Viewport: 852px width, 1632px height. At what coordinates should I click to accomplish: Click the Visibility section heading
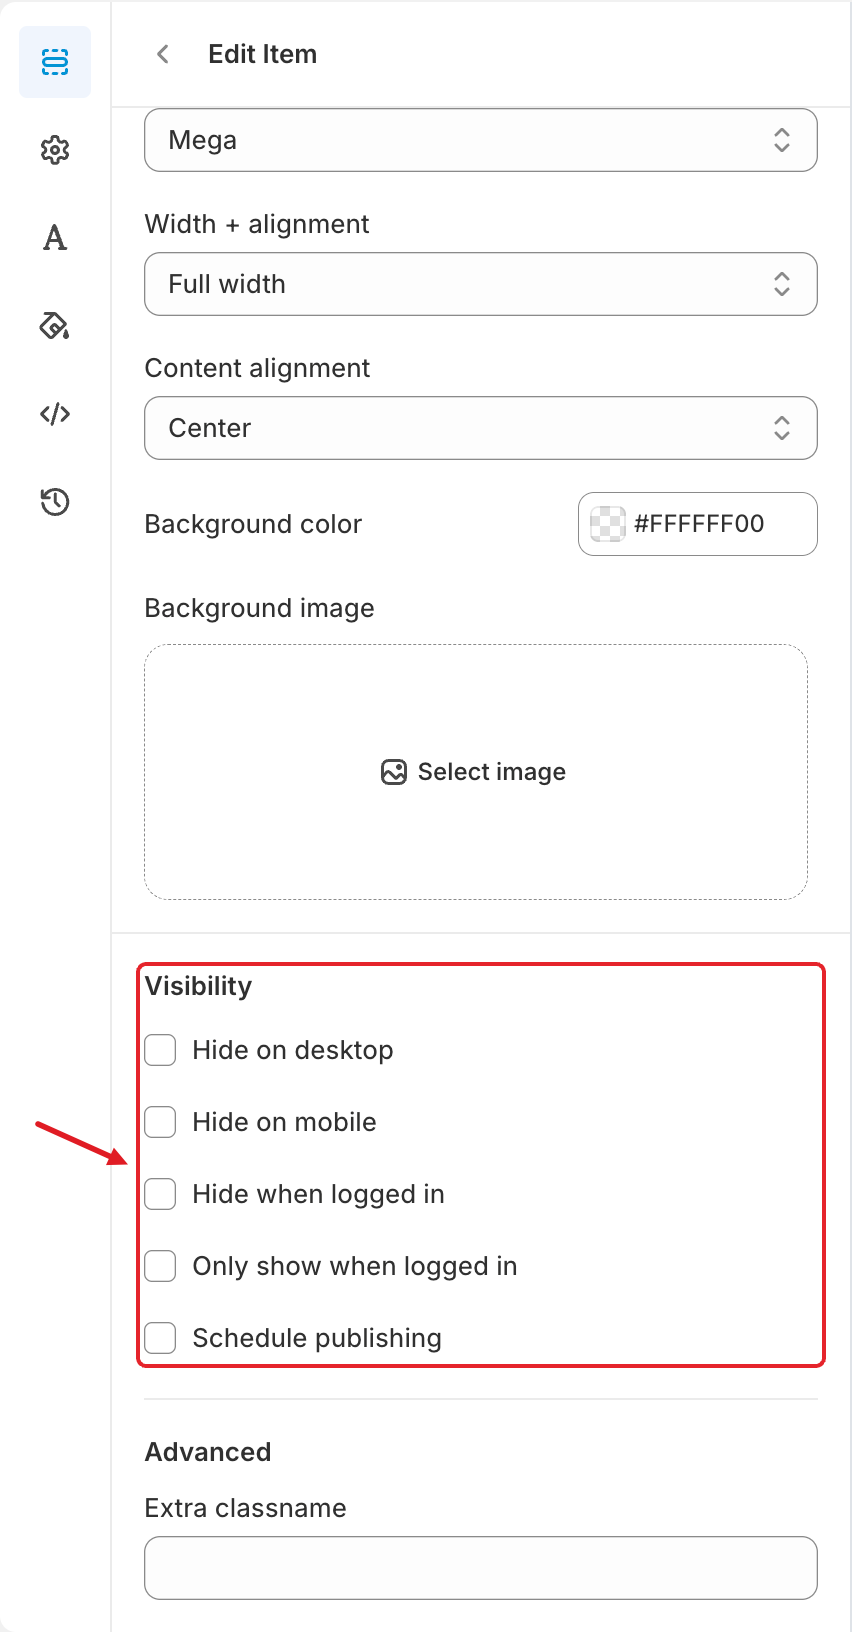[199, 986]
